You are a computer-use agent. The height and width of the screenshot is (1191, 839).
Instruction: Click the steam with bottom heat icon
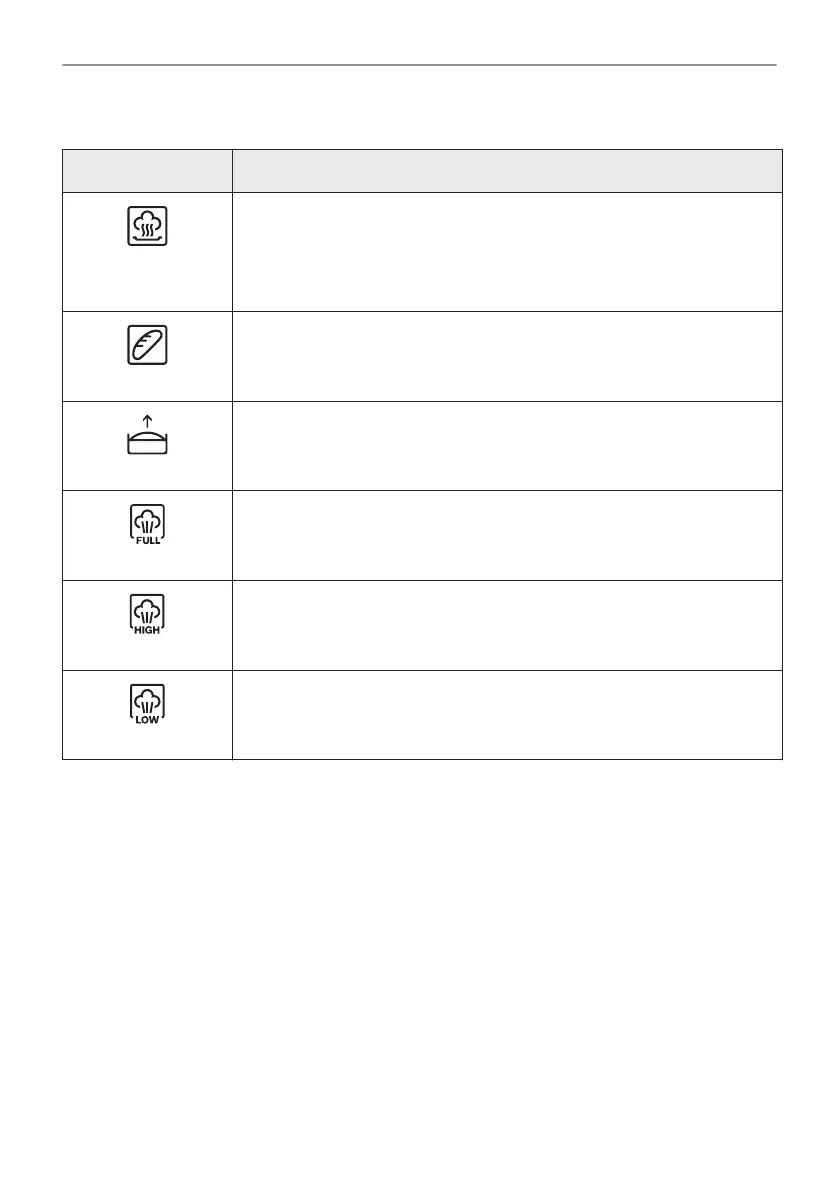pyautogui.click(x=147, y=226)
